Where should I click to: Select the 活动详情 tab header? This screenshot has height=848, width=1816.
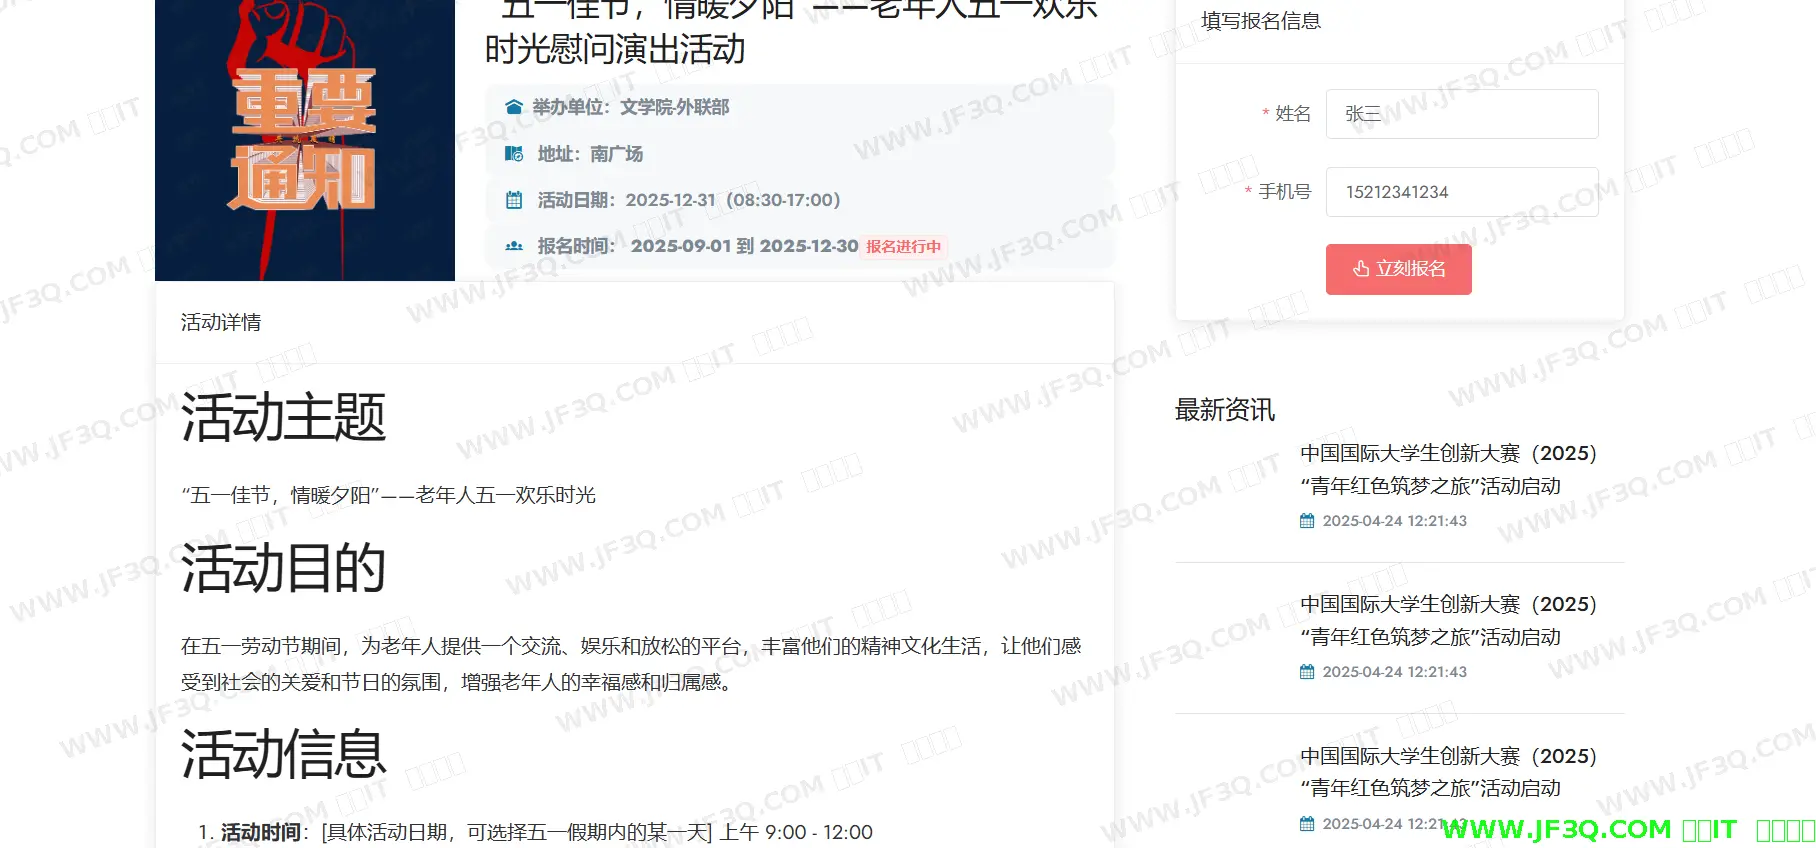[x=221, y=322]
